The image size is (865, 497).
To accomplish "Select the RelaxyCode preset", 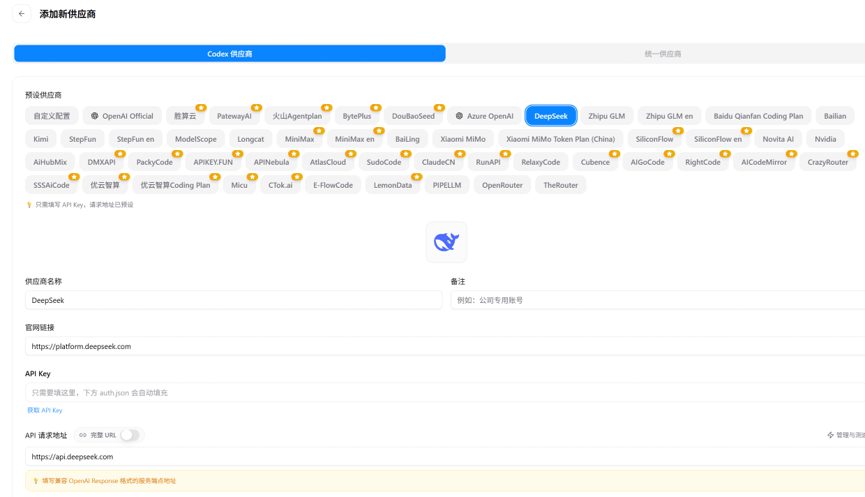I will tap(541, 162).
